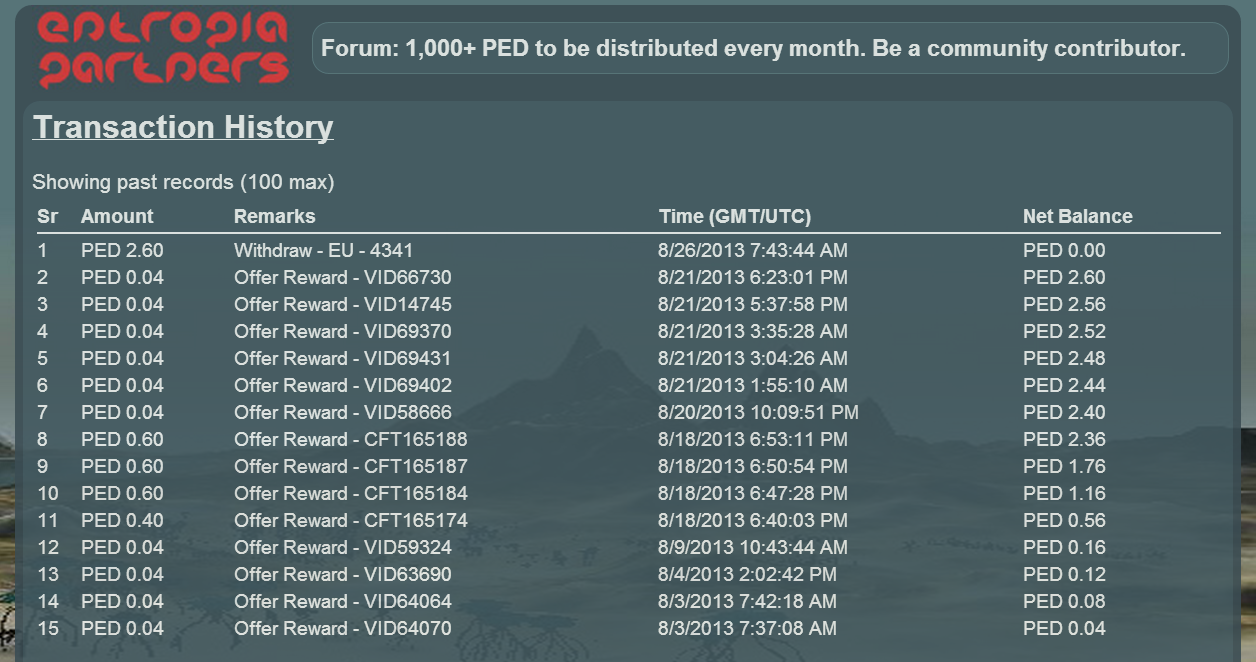This screenshot has width=1256, height=662.
Task: Select the Withdraw - EU - 4341 remark
Action: coord(323,250)
